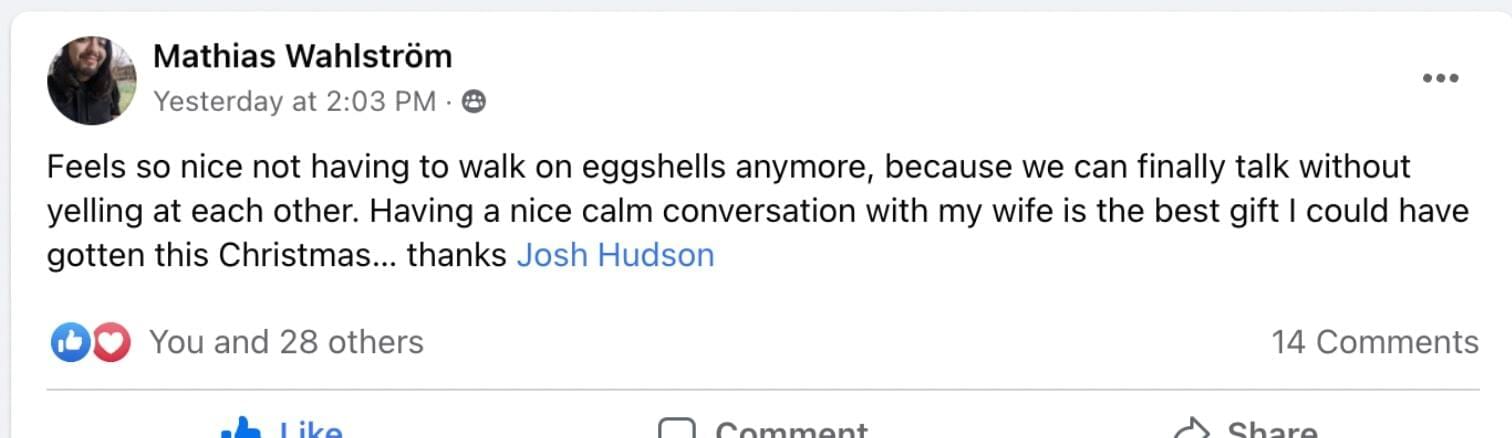Click the red heart reaction icon
The image size is (1512, 438).
point(111,343)
